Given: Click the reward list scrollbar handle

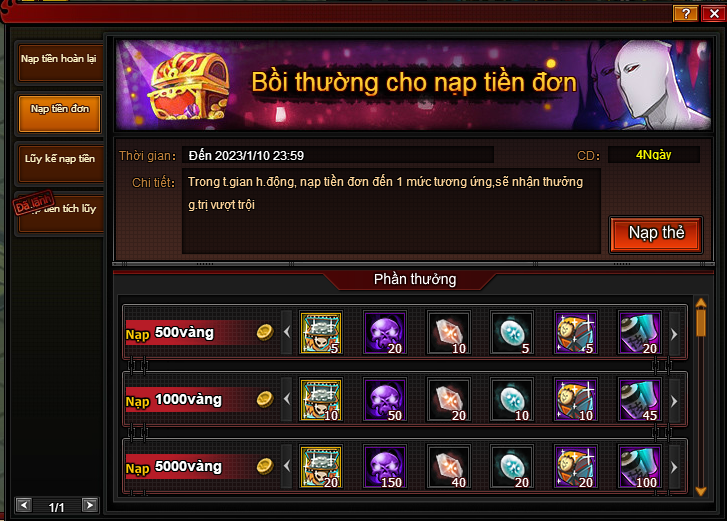Looking at the screenshot, I should click(701, 322).
